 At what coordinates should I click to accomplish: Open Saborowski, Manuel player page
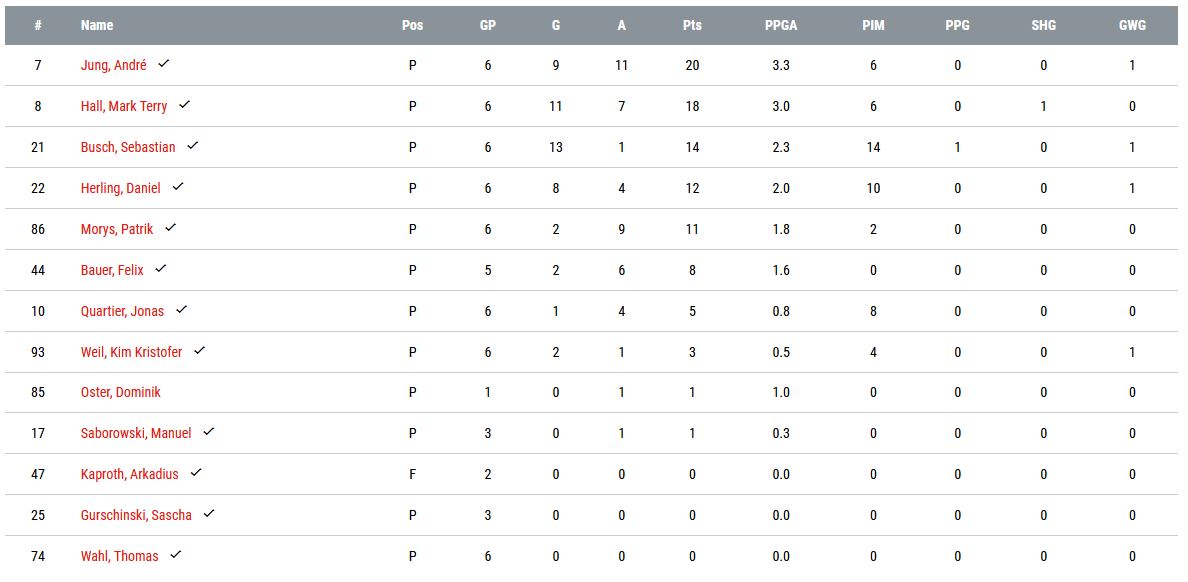tap(136, 434)
